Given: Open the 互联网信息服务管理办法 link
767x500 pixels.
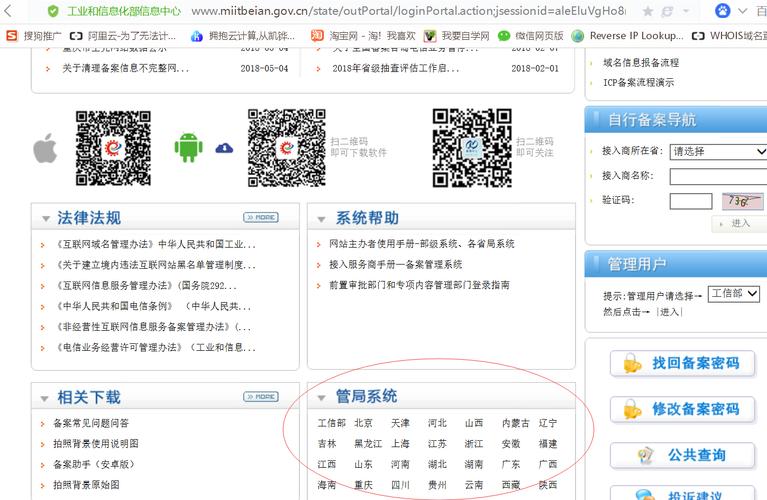Looking at the screenshot, I should point(145,285).
